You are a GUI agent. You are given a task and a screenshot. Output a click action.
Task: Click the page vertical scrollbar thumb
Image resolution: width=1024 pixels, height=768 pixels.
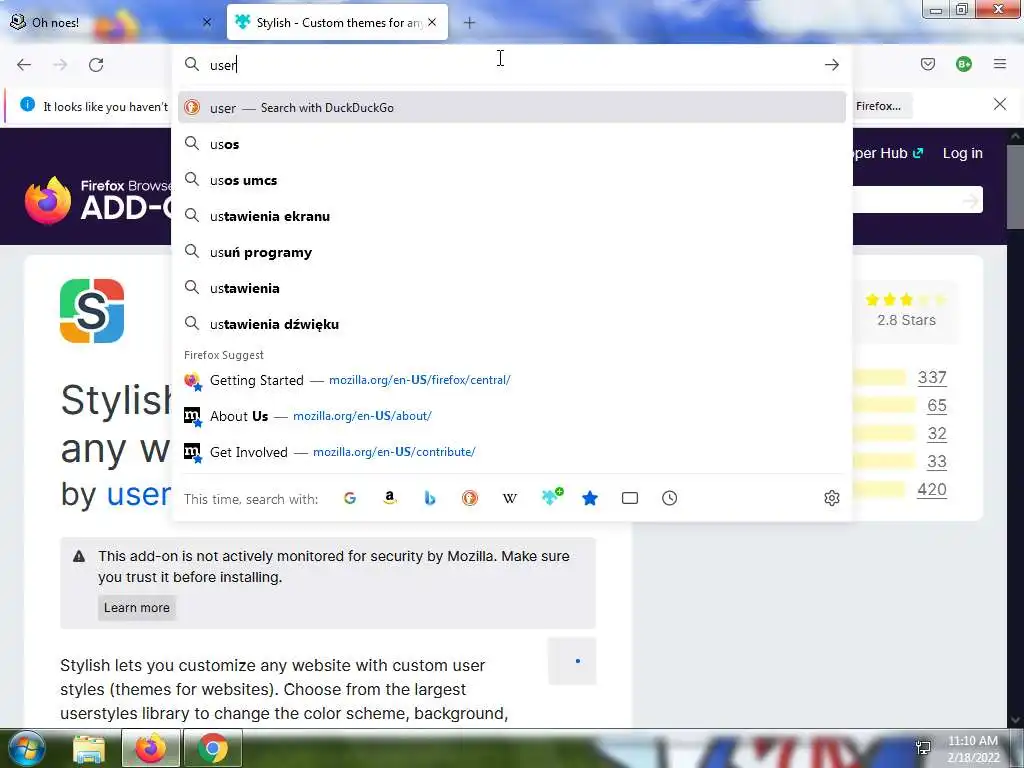point(1015,187)
